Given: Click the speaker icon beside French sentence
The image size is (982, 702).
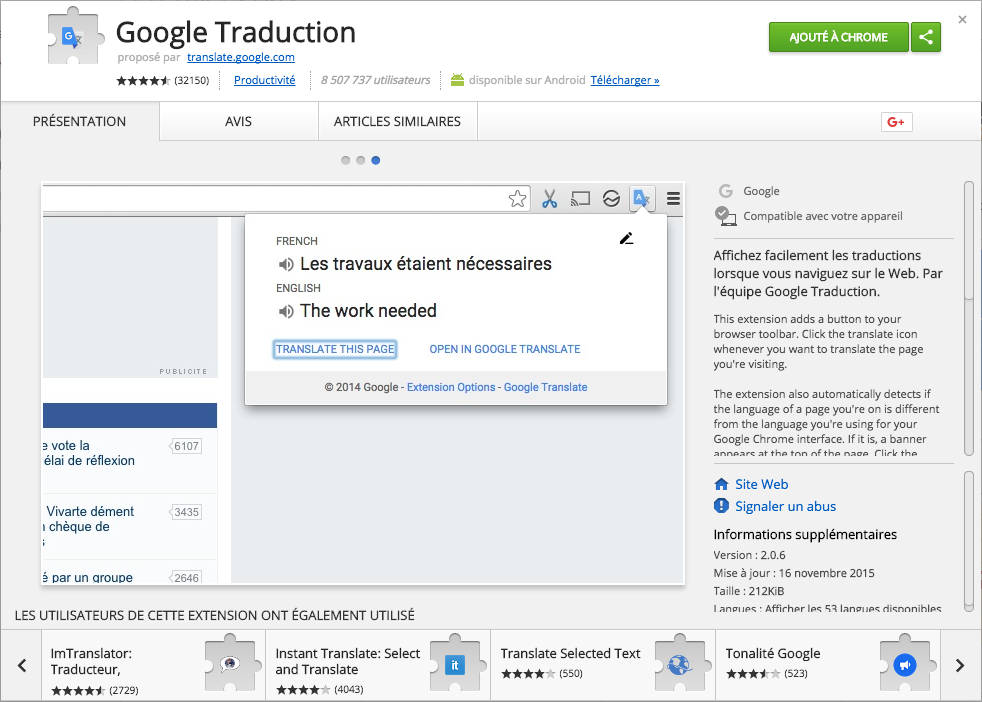Looking at the screenshot, I should point(286,264).
